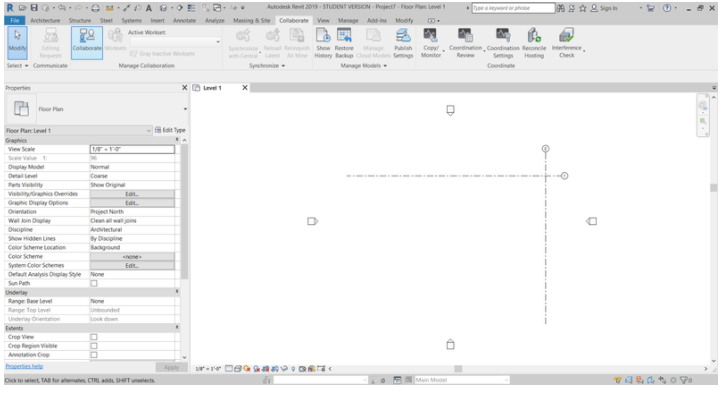This screenshot has height=394, width=723.
Task: Open Reconcile Hosting tool
Action: pos(534,43)
